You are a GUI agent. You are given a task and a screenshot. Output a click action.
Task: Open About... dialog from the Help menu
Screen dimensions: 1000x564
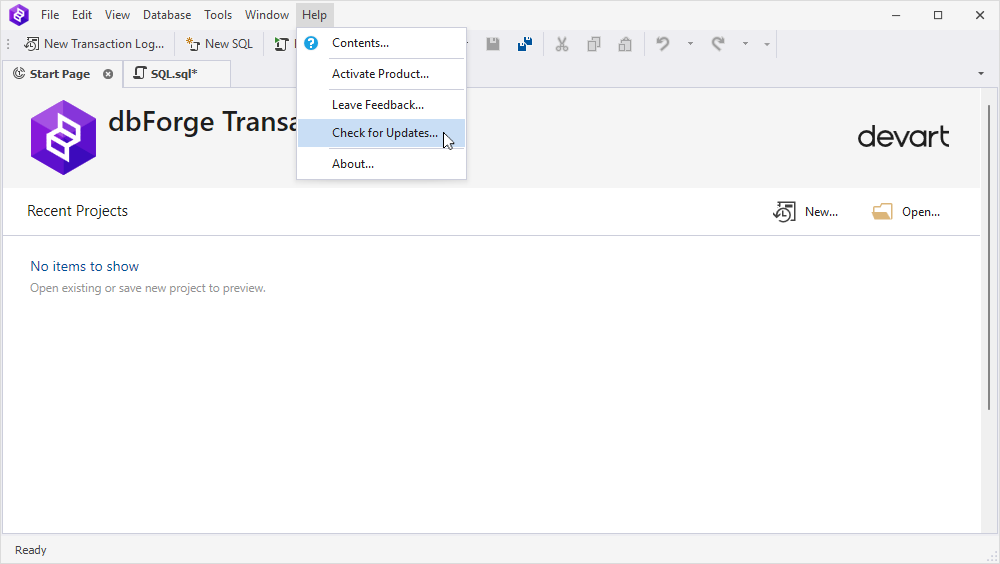click(381, 164)
